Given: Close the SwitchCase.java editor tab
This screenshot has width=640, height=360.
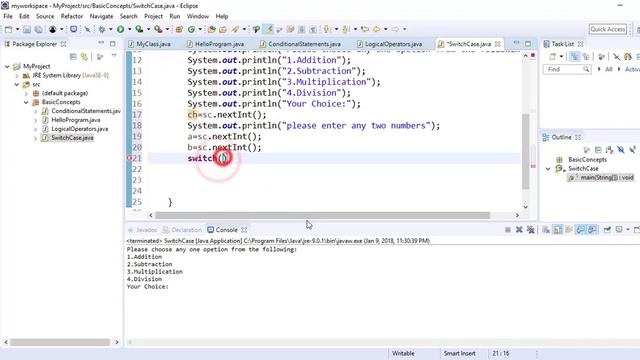Looking at the screenshot, I should click(x=498, y=44).
